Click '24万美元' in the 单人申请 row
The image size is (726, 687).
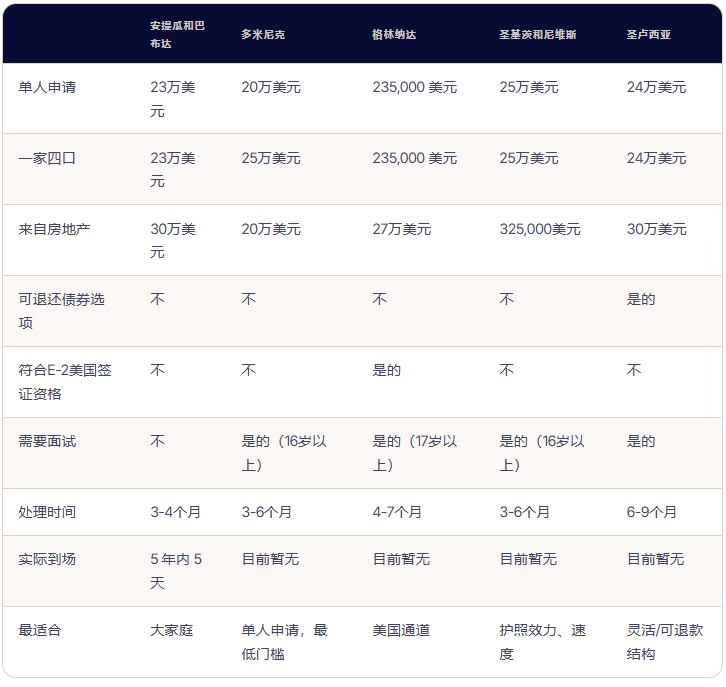pos(656,87)
